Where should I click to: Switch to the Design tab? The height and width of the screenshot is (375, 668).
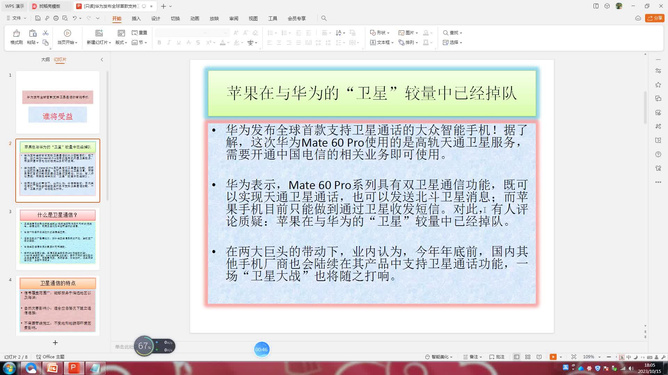coord(155,18)
